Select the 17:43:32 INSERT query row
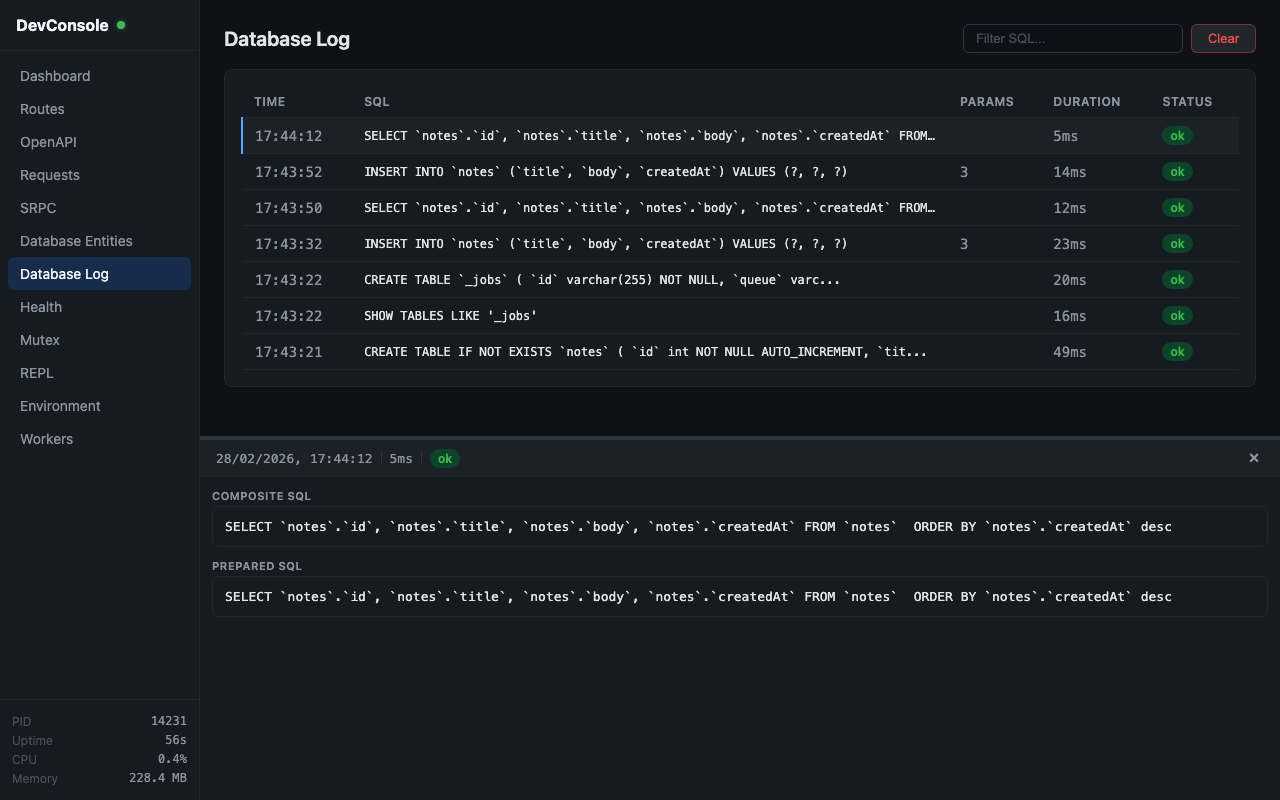Viewport: 1280px width, 800px height. [740, 244]
